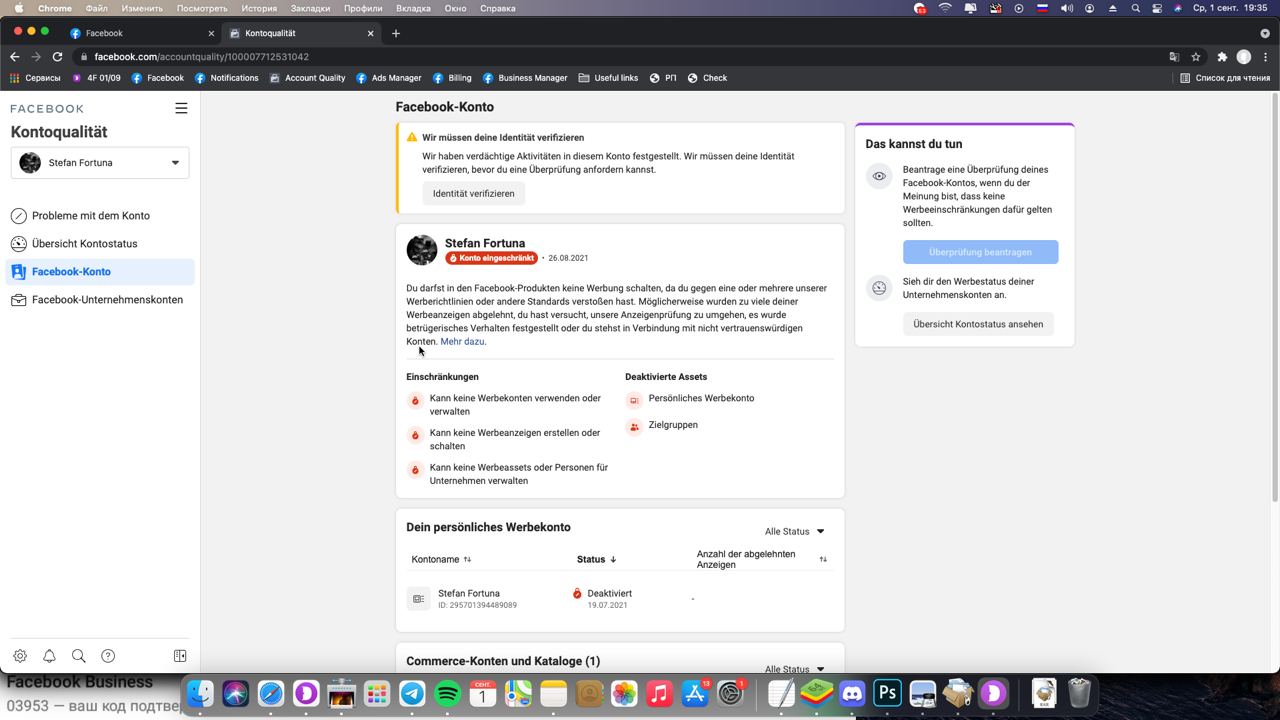Click the page vertical scrollbar

(1275, 300)
